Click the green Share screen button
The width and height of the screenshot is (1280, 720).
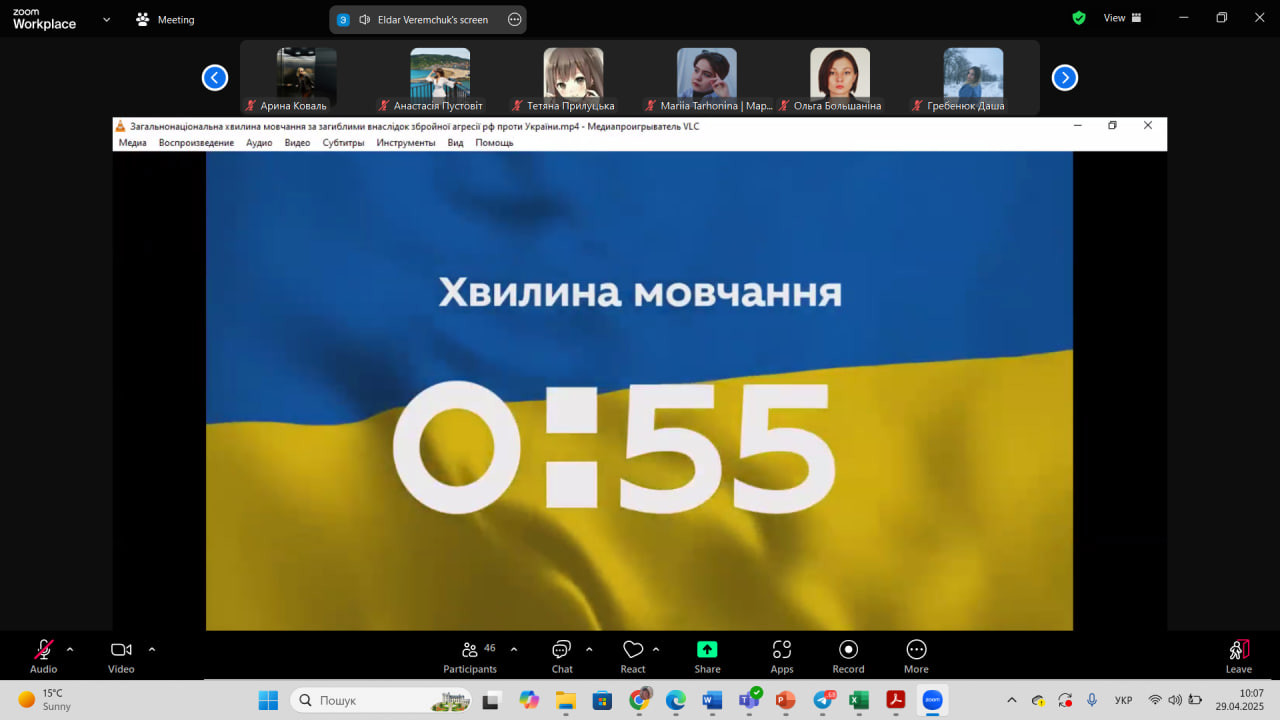tap(707, 656)
